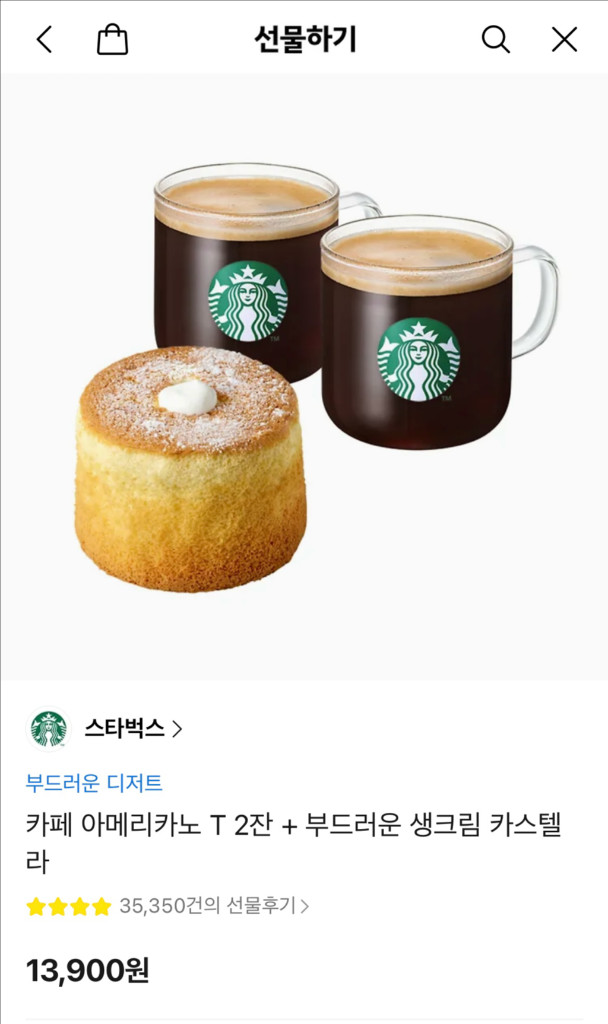
Task: Close the gift page with X icon
Action: pos(564,40)
